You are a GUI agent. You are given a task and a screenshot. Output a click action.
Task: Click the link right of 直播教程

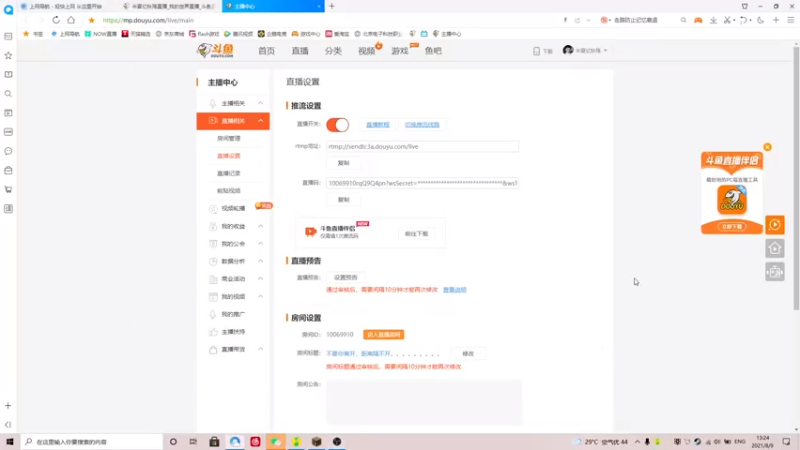click(422, 124)
